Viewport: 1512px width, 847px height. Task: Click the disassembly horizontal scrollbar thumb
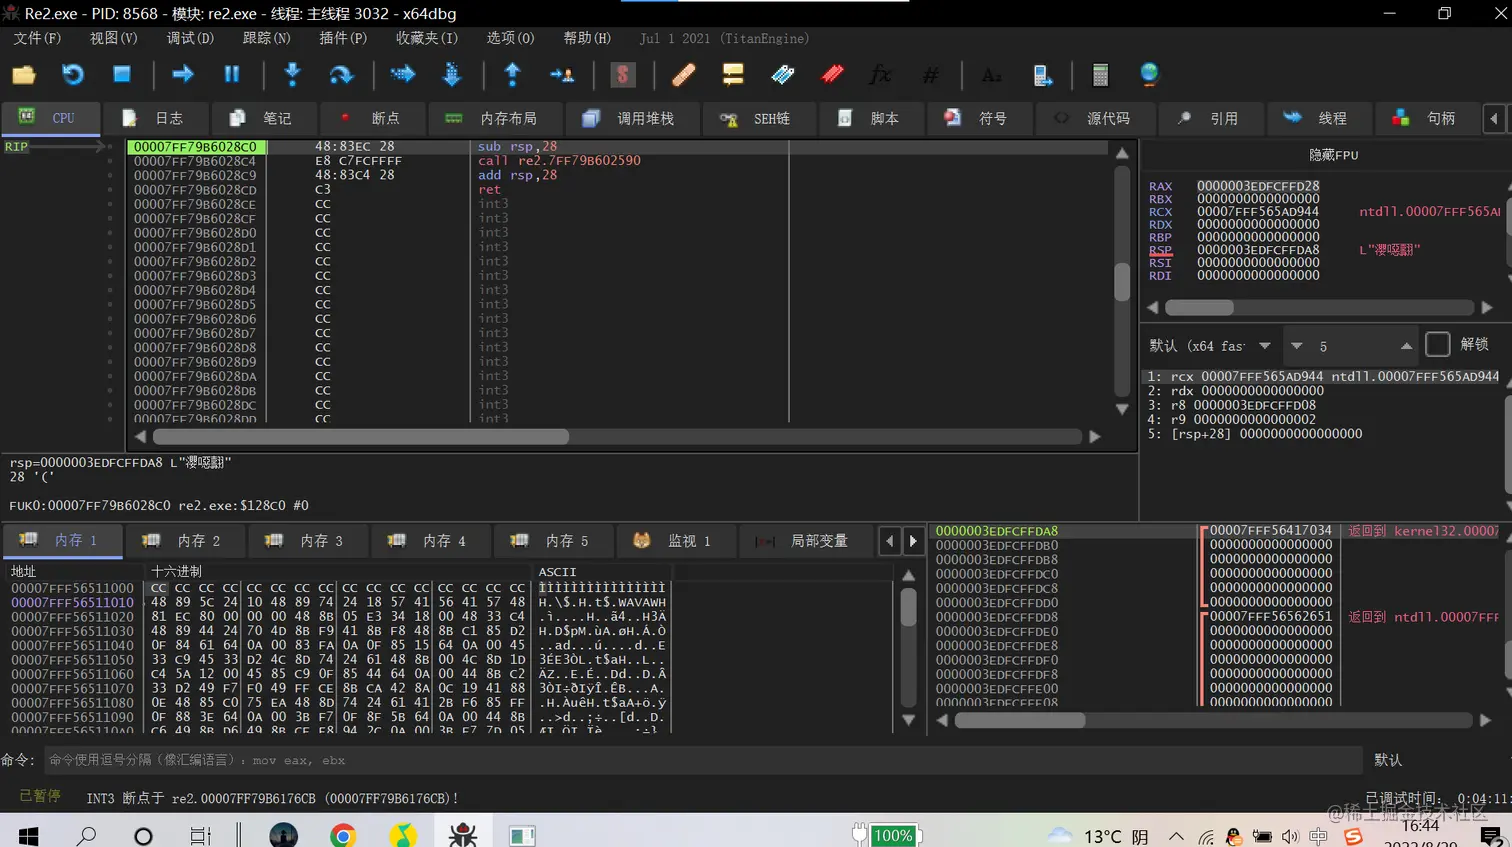(x=361, y=437)
